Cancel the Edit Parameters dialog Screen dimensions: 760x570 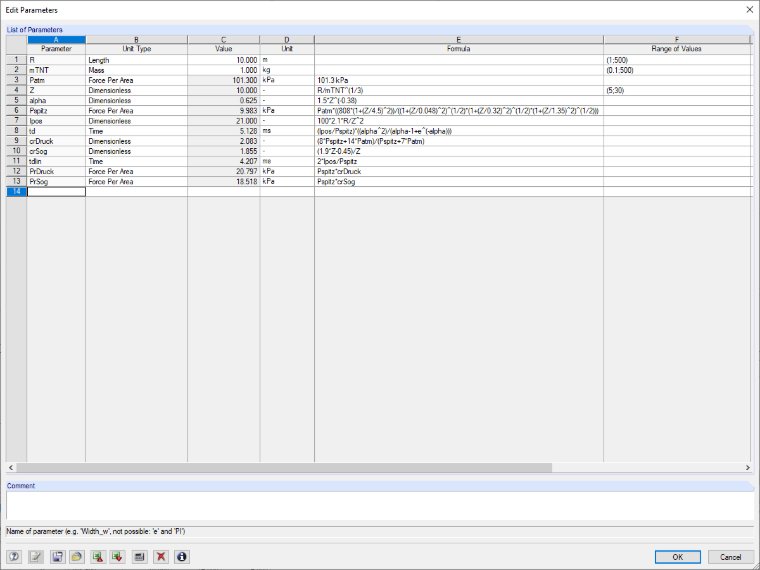coord(730,557)
